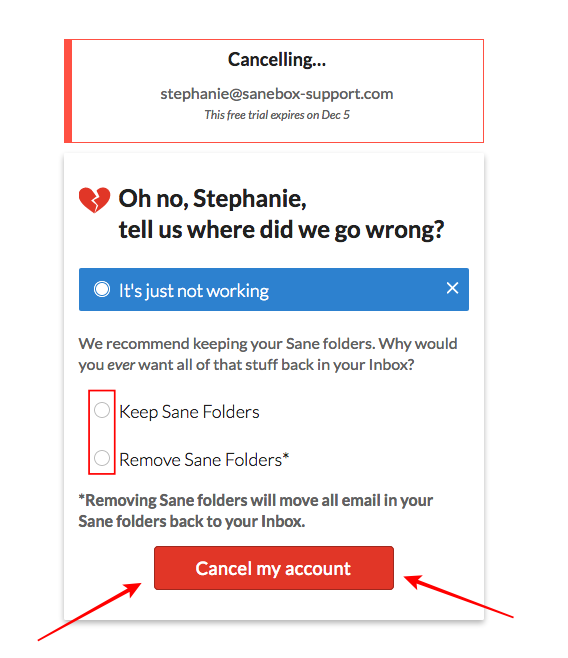
Task: Click the italic word "ever" in the recommendation
Action: (121, 365)
